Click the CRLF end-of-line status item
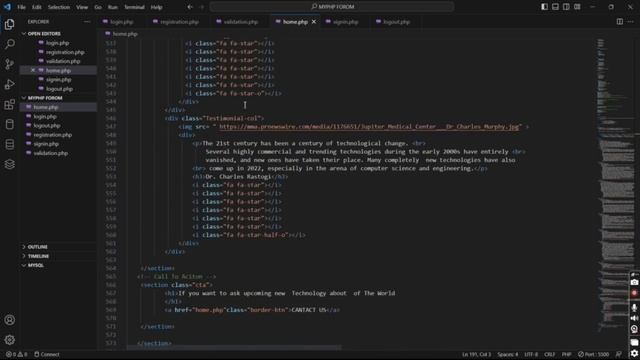640x360 pixels. tap(549, 354)
